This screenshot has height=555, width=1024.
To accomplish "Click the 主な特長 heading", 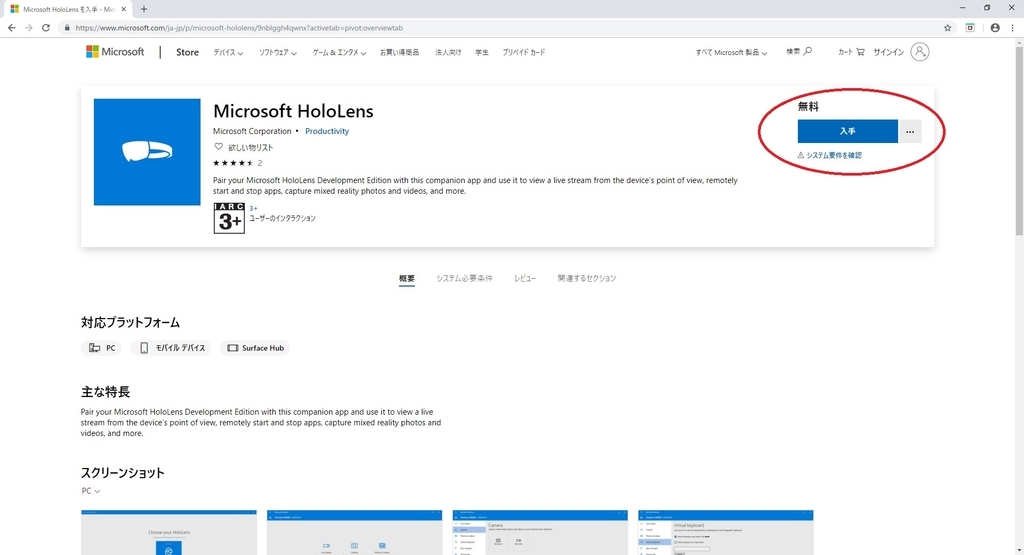I will click(105, 392).
